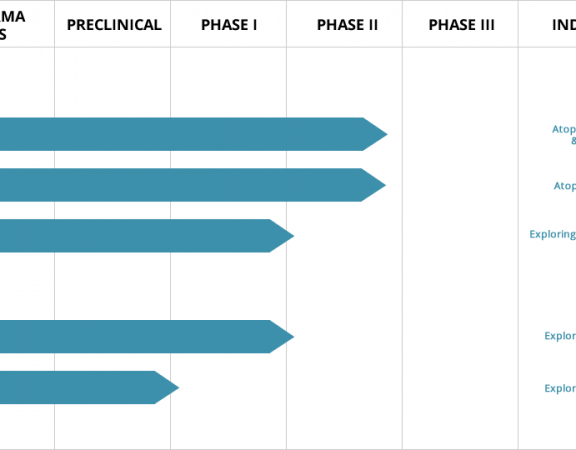Click the PRECLINICAL column header
Screen dimensions: 576x450
click(x=114, y=25)
